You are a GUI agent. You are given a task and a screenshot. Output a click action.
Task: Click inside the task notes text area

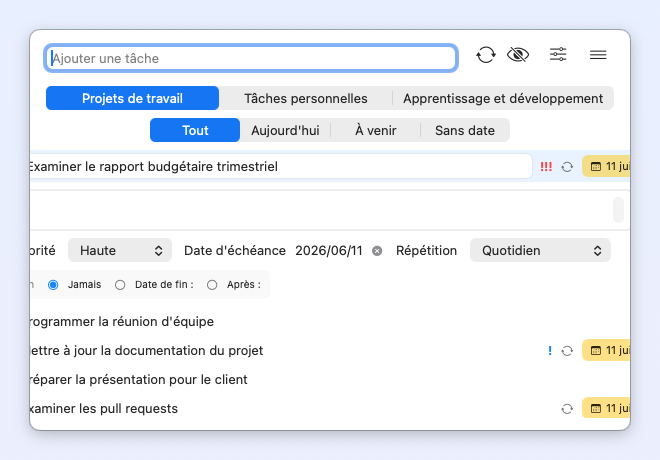(320, 210)
